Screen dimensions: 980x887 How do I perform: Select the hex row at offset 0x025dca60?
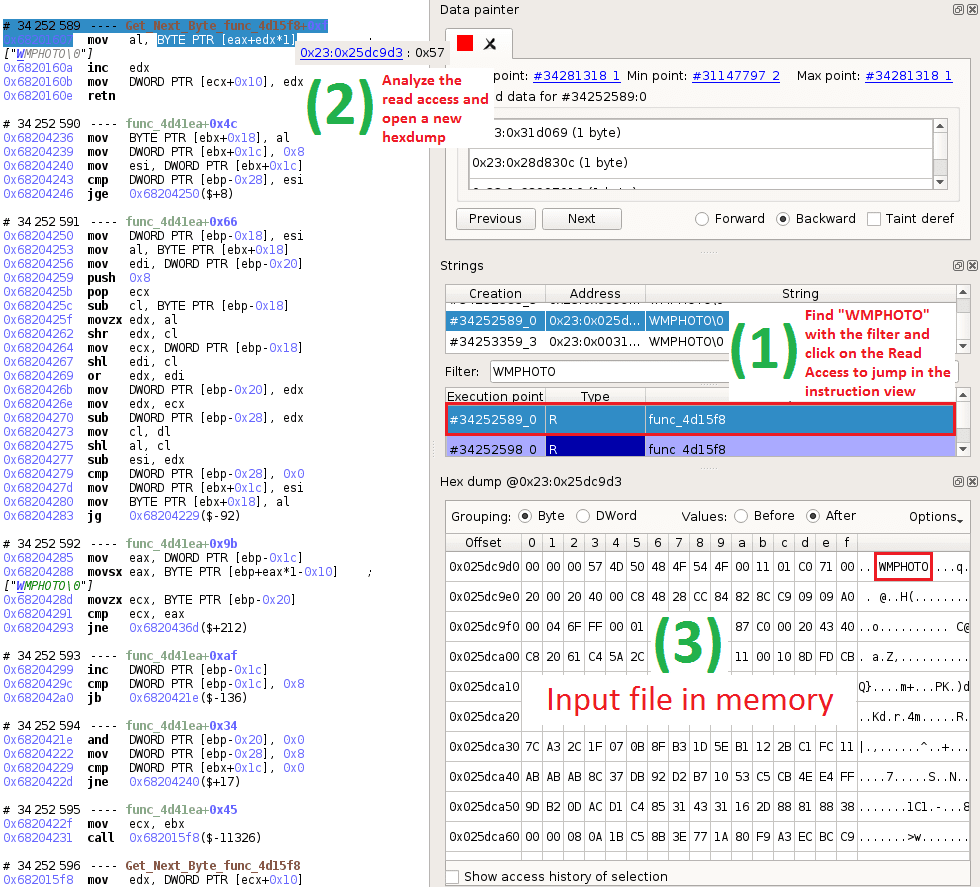pos(708,836)
